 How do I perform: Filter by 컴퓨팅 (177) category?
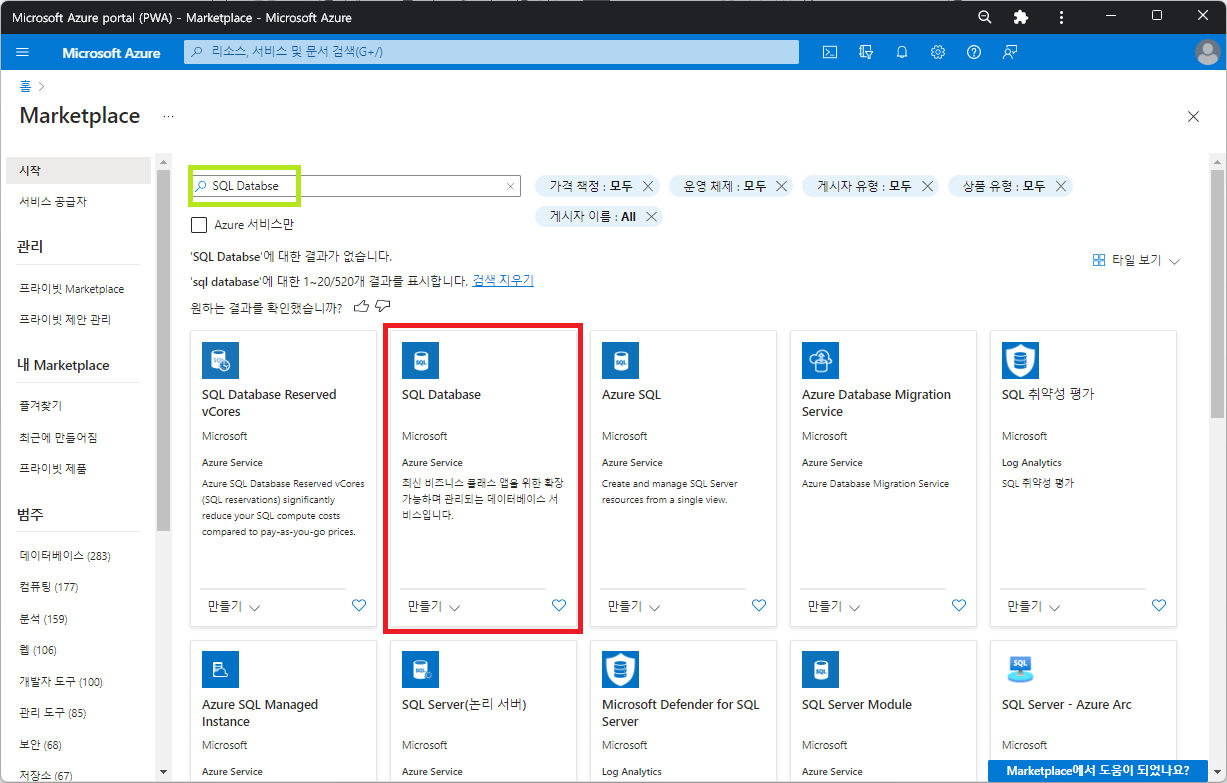(x=49, y=587)
